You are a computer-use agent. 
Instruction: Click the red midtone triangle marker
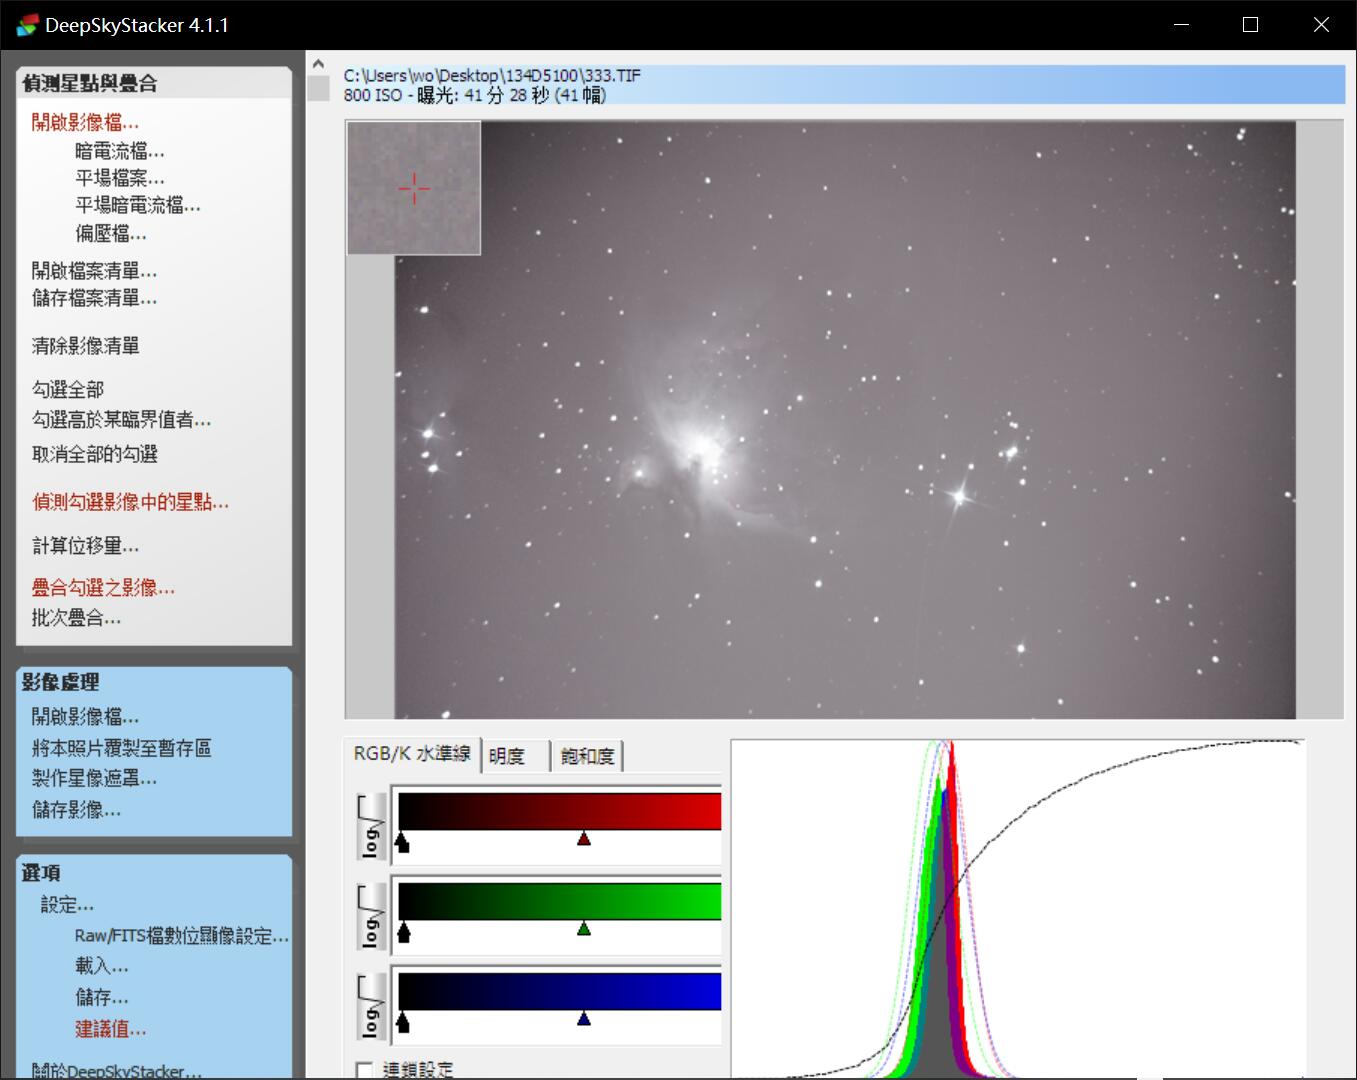point(584,839)
